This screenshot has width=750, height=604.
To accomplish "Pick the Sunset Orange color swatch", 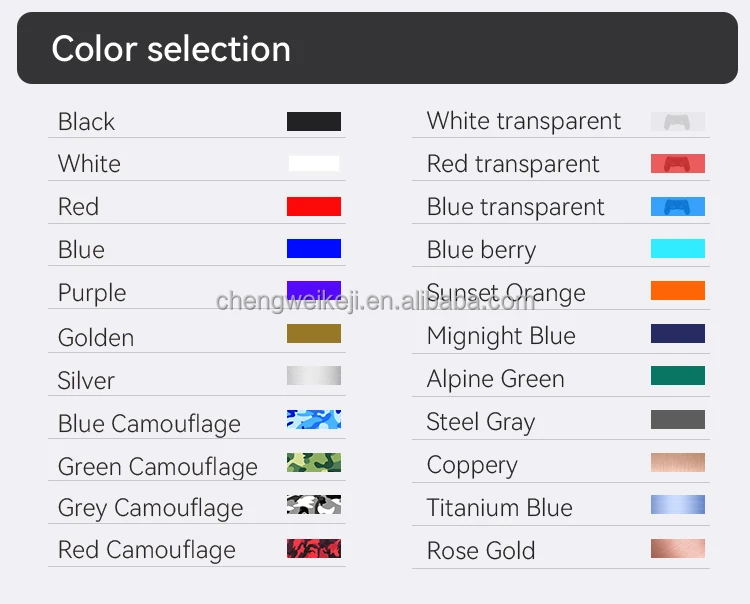I will tap(677, 291).
